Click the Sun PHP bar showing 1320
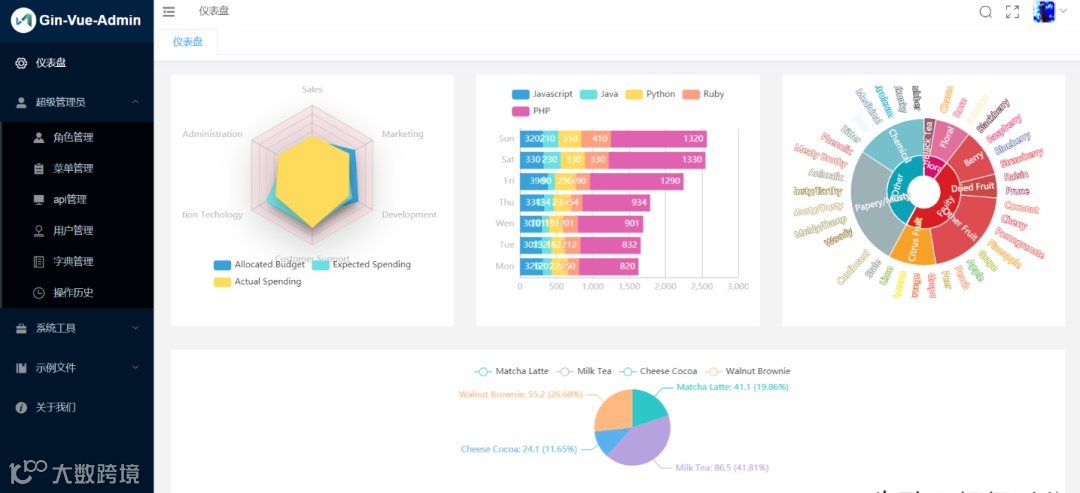The width and height of the screenshot is (1080, 493). (x=658, y=138)
